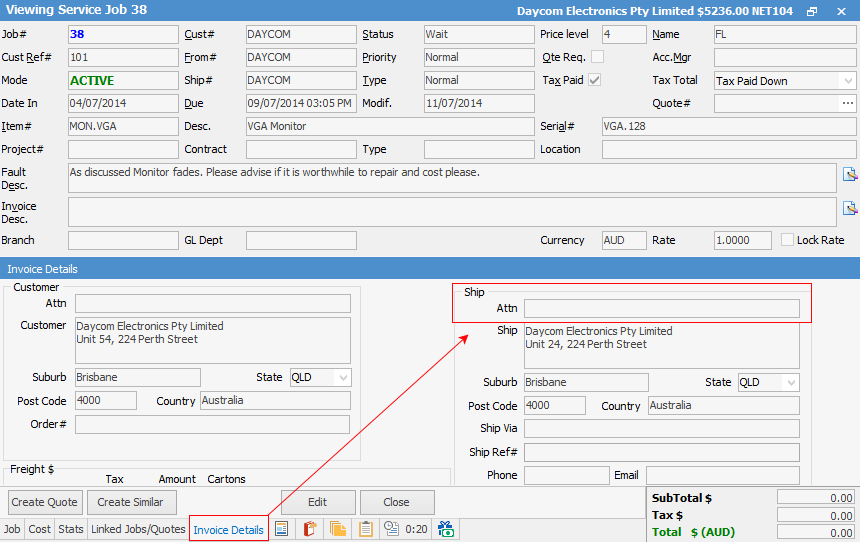Click the red and orange document icon in bottom toolbar
Viewport: 860px width, 542px height.
point(310,529)
